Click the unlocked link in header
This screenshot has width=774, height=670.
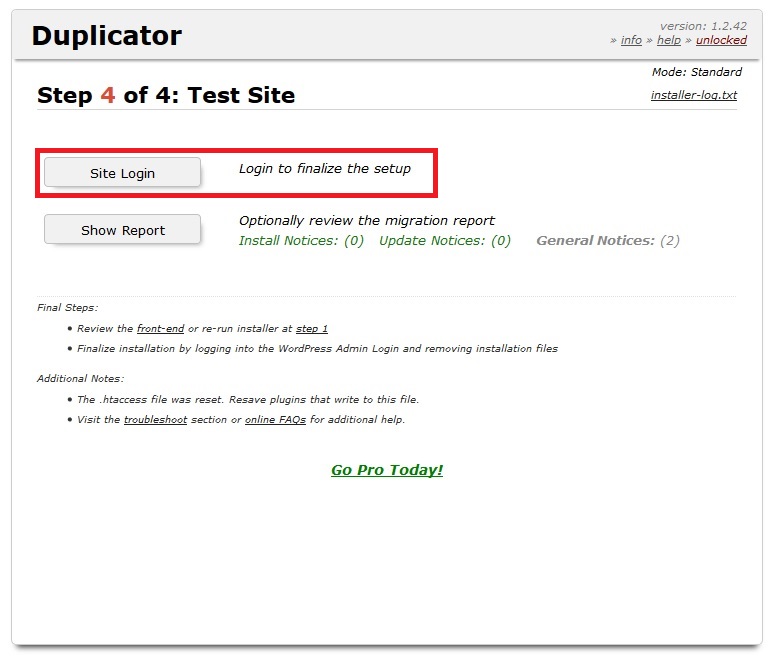pos(721,40)
